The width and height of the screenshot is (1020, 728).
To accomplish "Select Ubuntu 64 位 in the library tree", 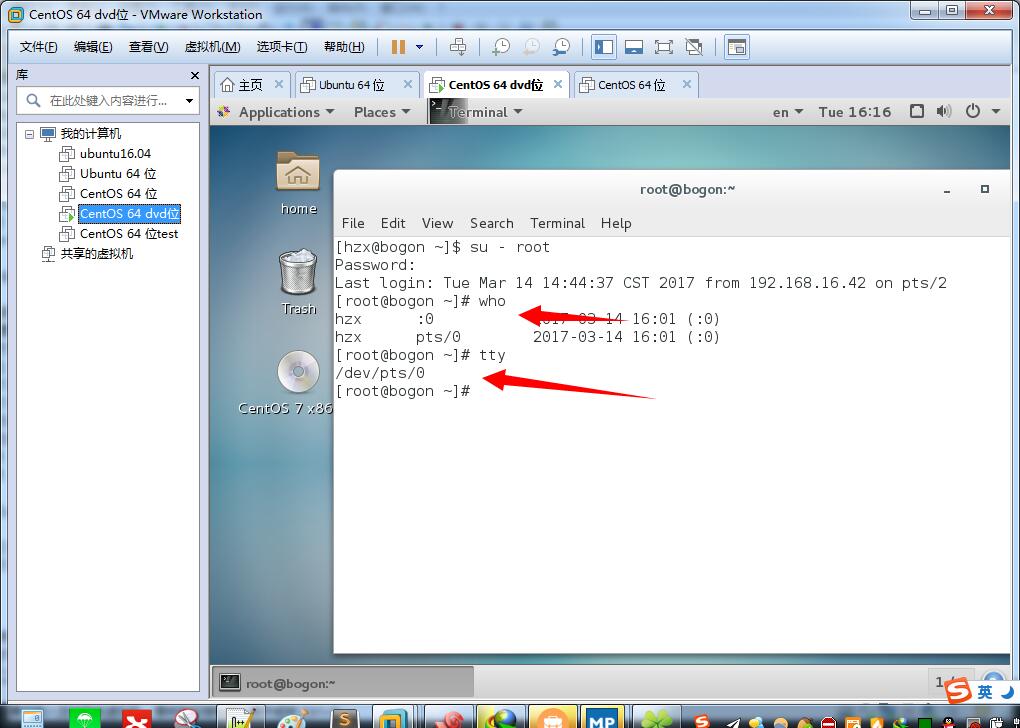I will [118, 174].
